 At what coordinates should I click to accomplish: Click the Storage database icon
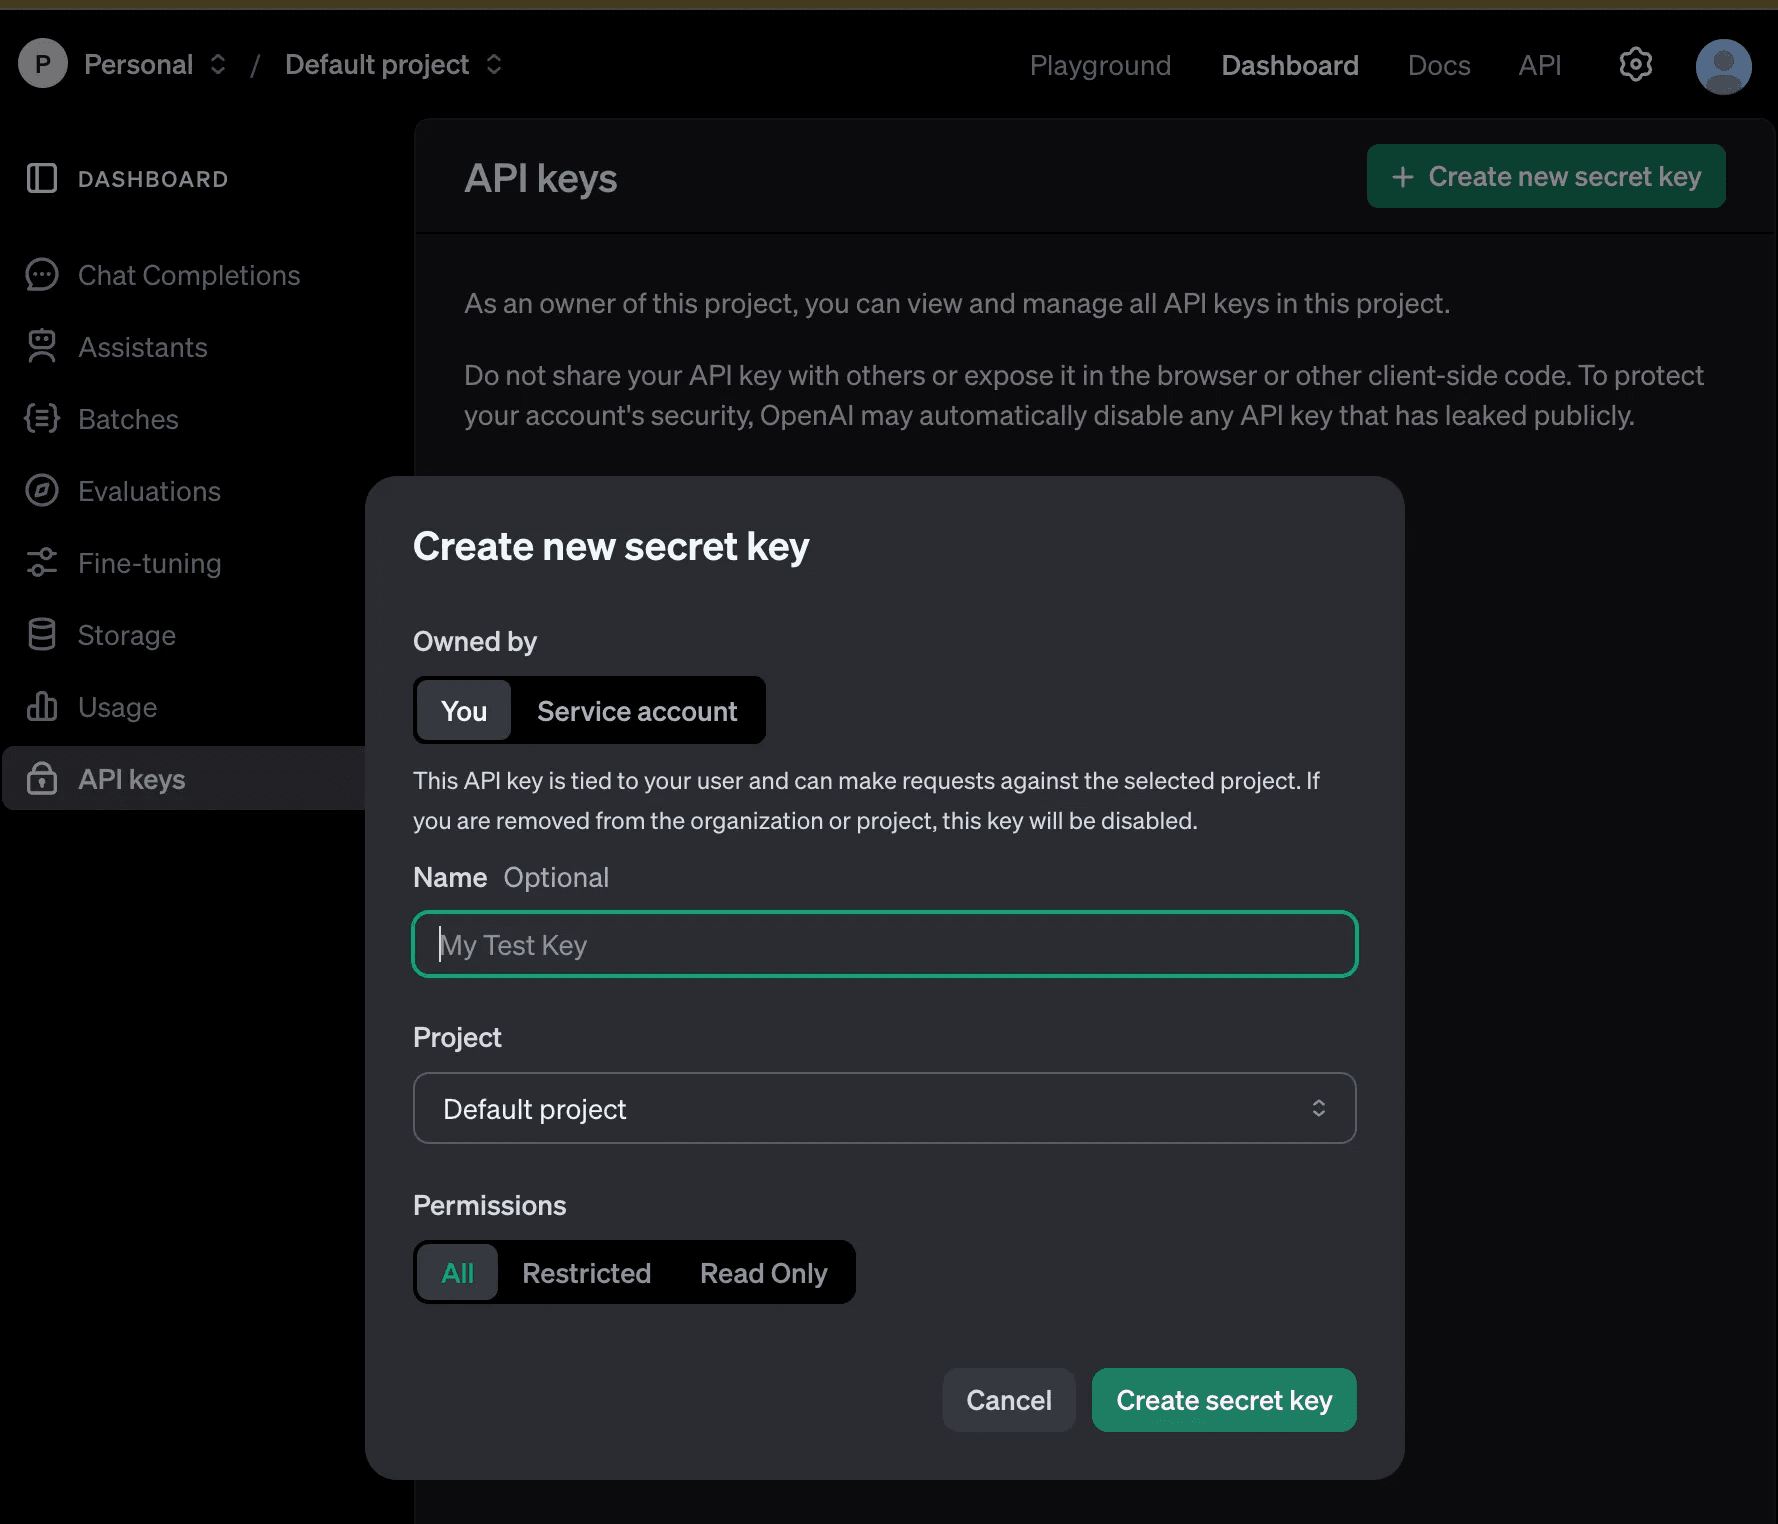click(42, 635)
